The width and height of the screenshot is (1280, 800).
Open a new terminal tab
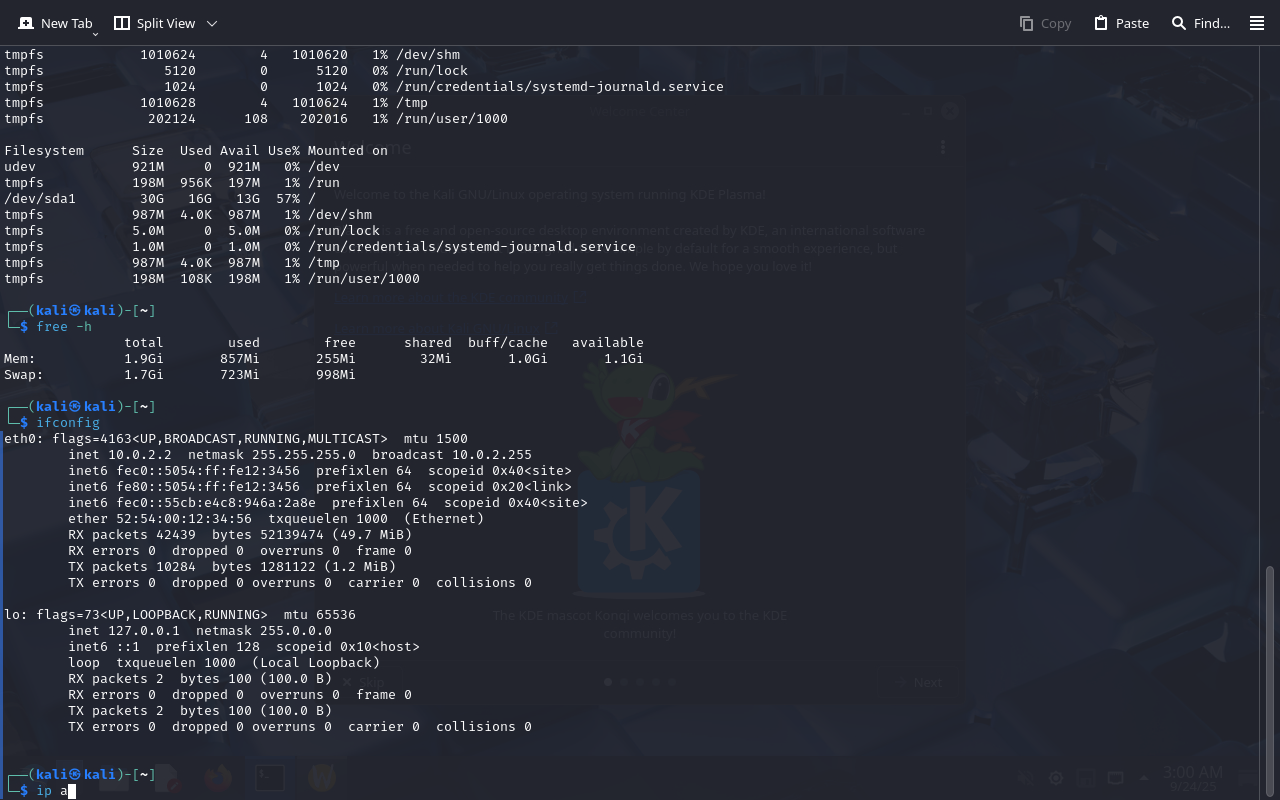coord(56,23)
